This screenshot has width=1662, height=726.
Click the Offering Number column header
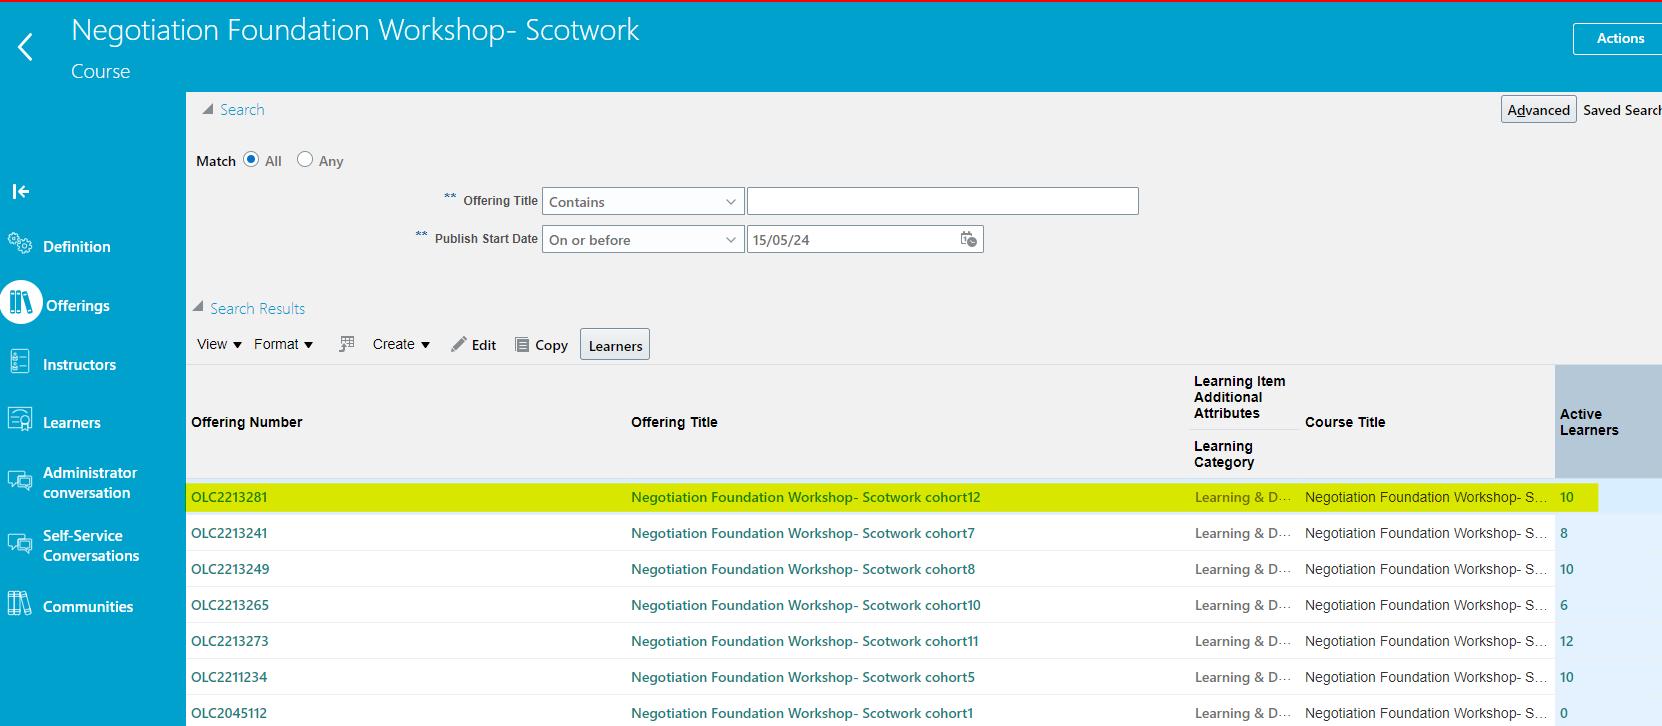(x=246, y=422)
